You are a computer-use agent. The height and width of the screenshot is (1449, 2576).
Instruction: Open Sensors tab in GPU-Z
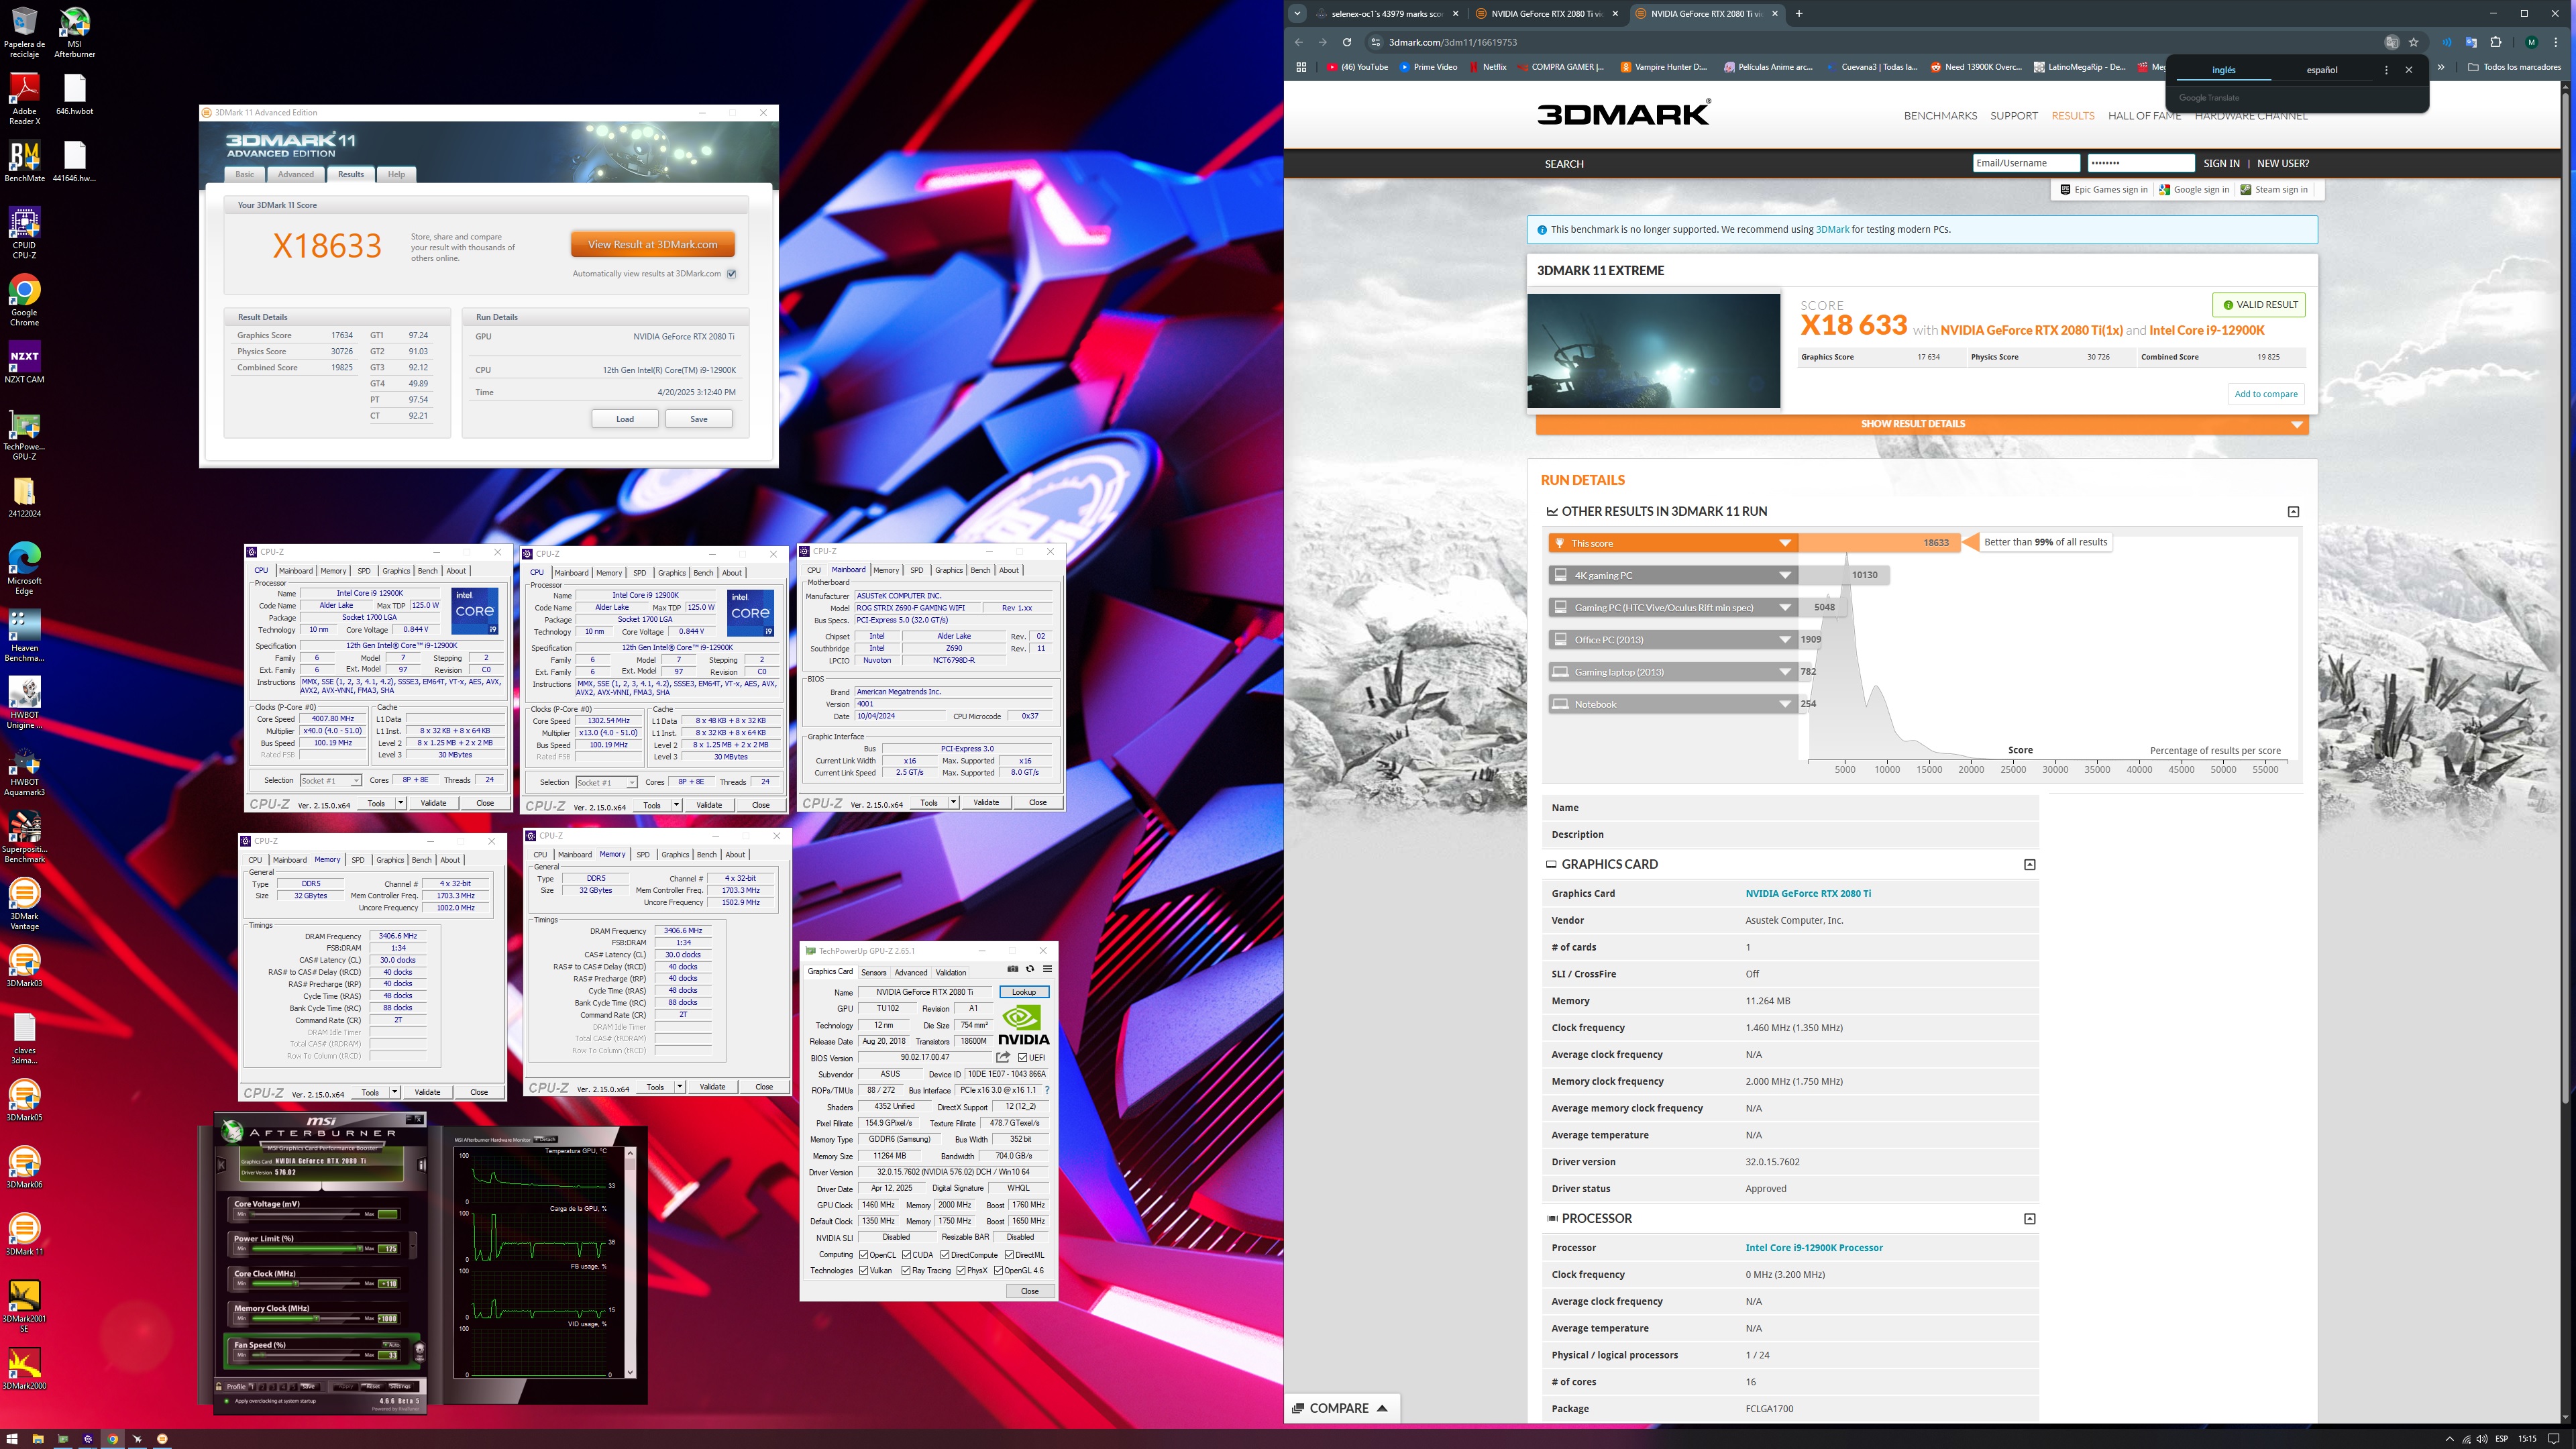tap(874, 972)
